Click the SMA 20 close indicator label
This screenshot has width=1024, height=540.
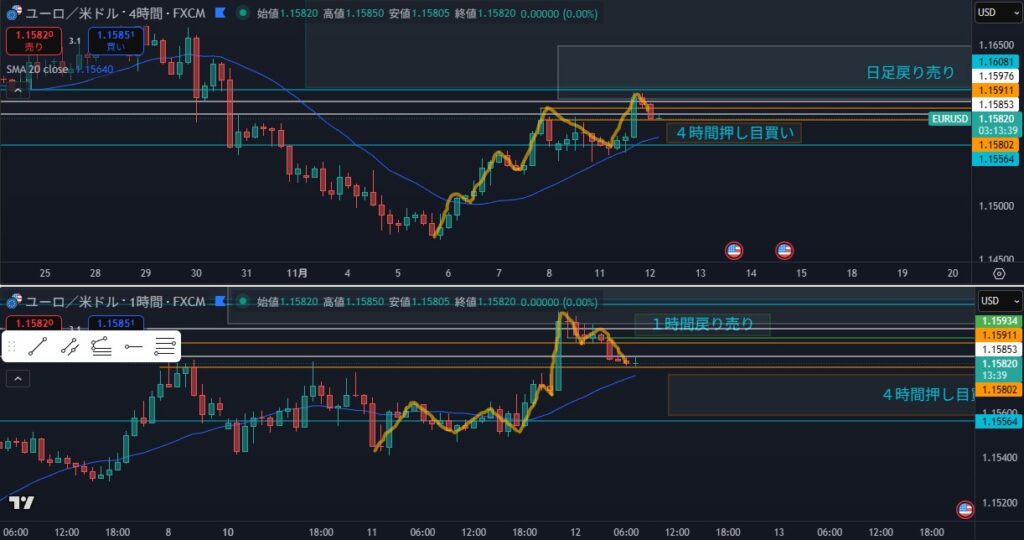38,69
